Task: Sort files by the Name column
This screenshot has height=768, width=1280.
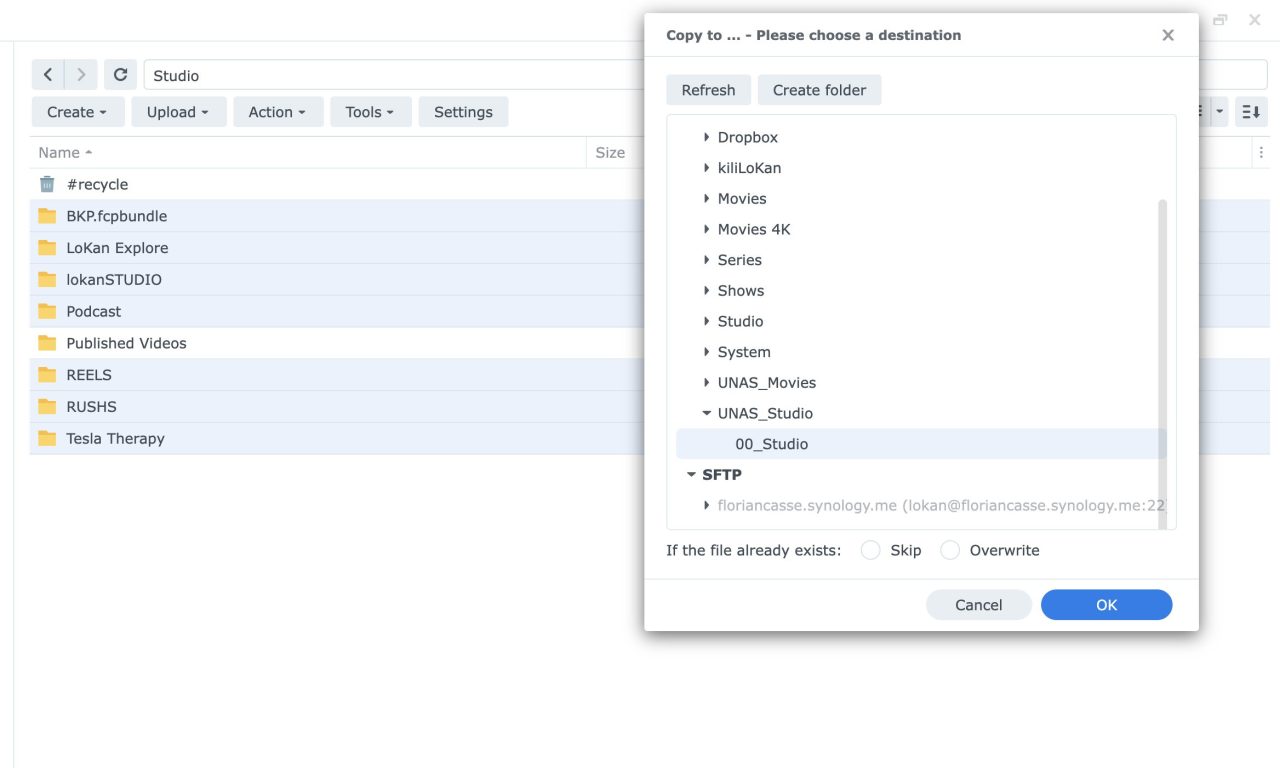Action: pyautogui.click(x=308, y=153)
